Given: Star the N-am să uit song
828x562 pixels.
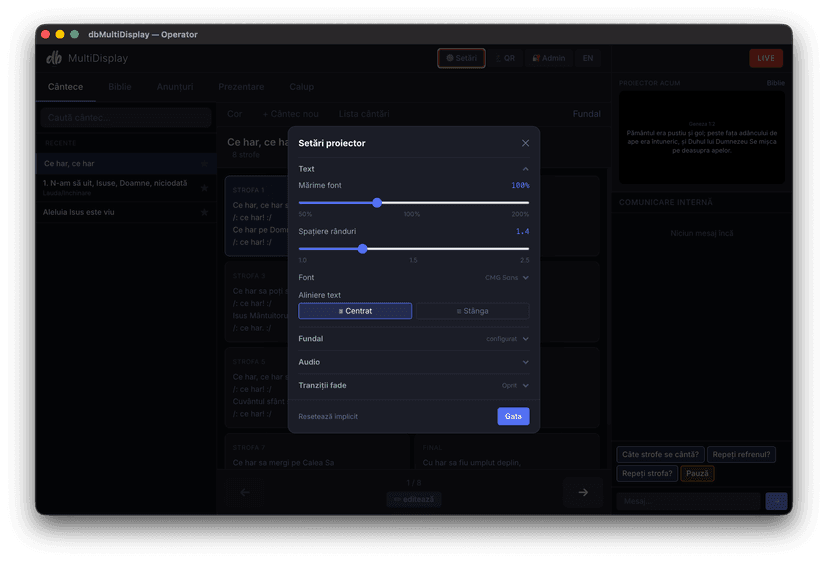Looking at the screenshot, I should [204, 188].
